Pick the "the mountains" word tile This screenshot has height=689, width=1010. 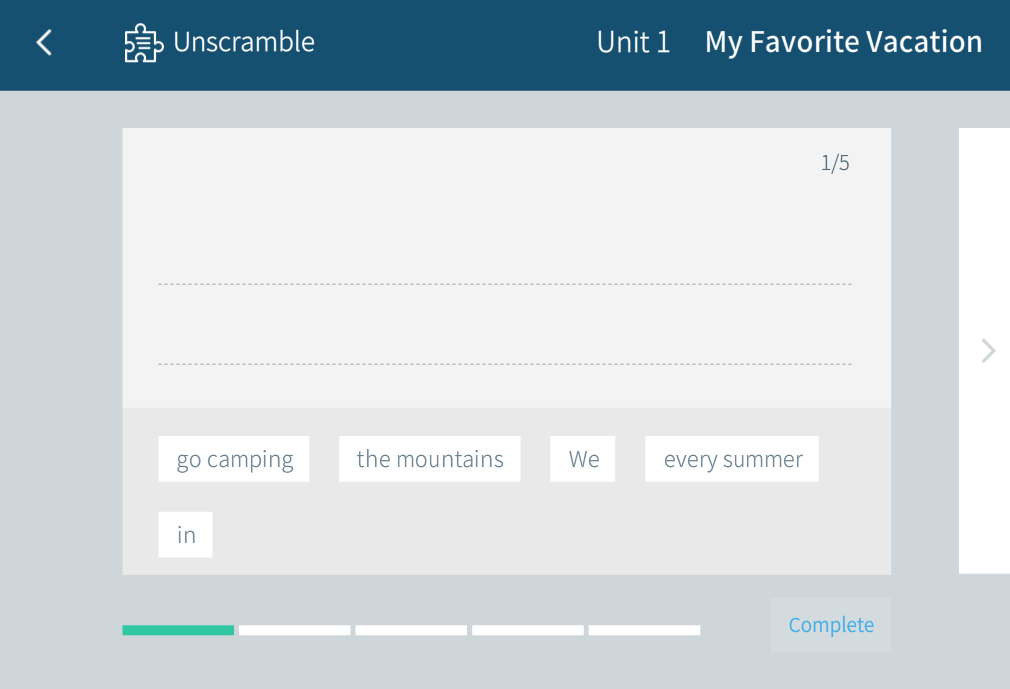(430, 459)
